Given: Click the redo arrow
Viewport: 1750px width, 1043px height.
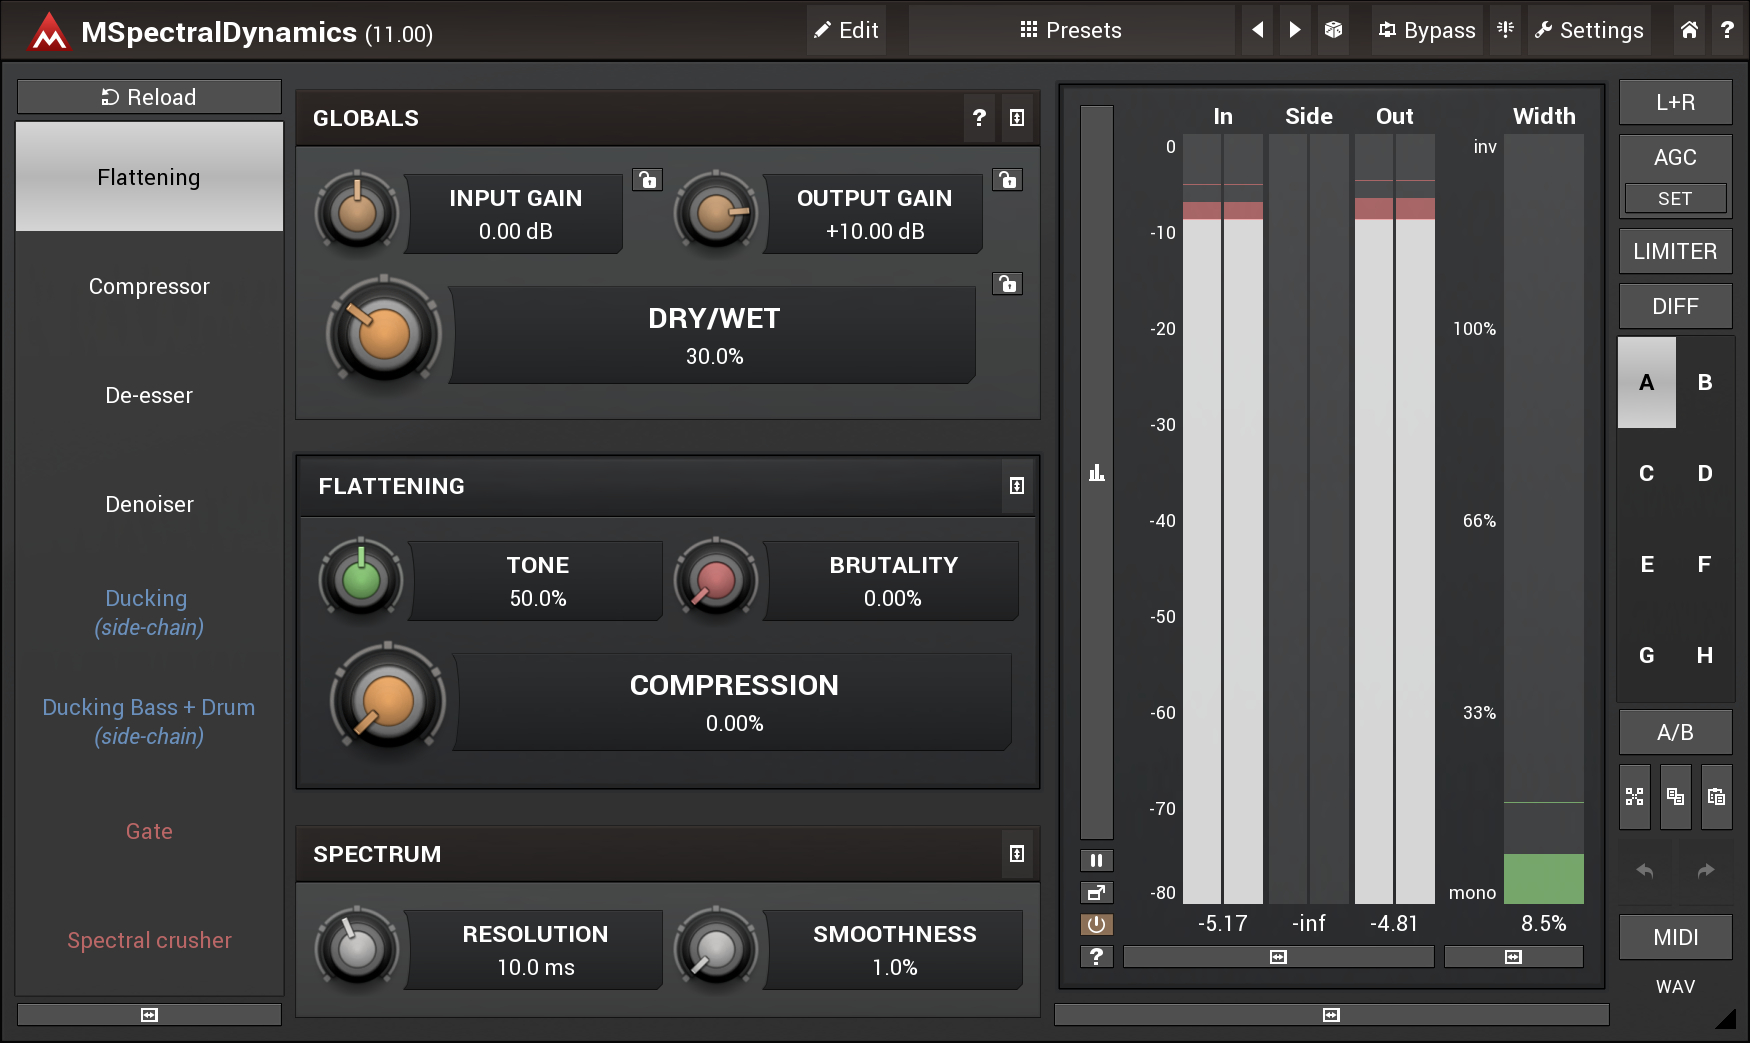Looking at the screenshot, I should coord(1706,870).
